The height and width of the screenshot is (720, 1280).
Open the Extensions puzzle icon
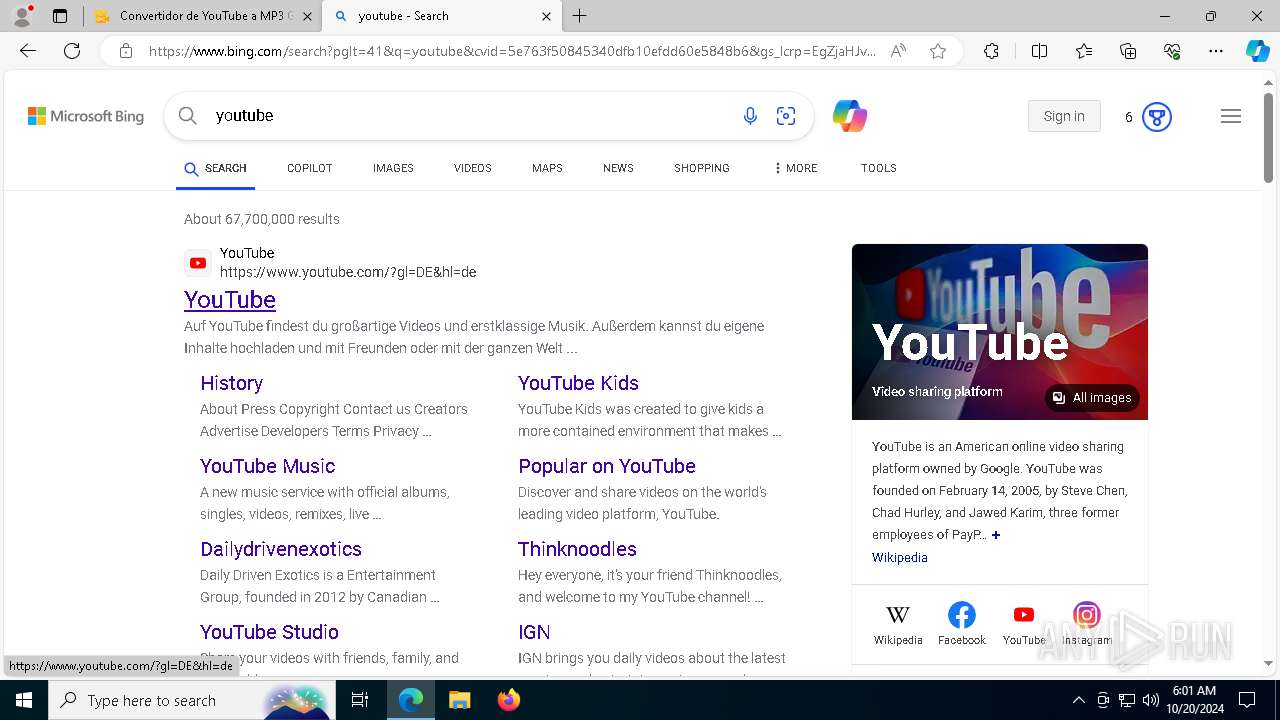[991, 51]
